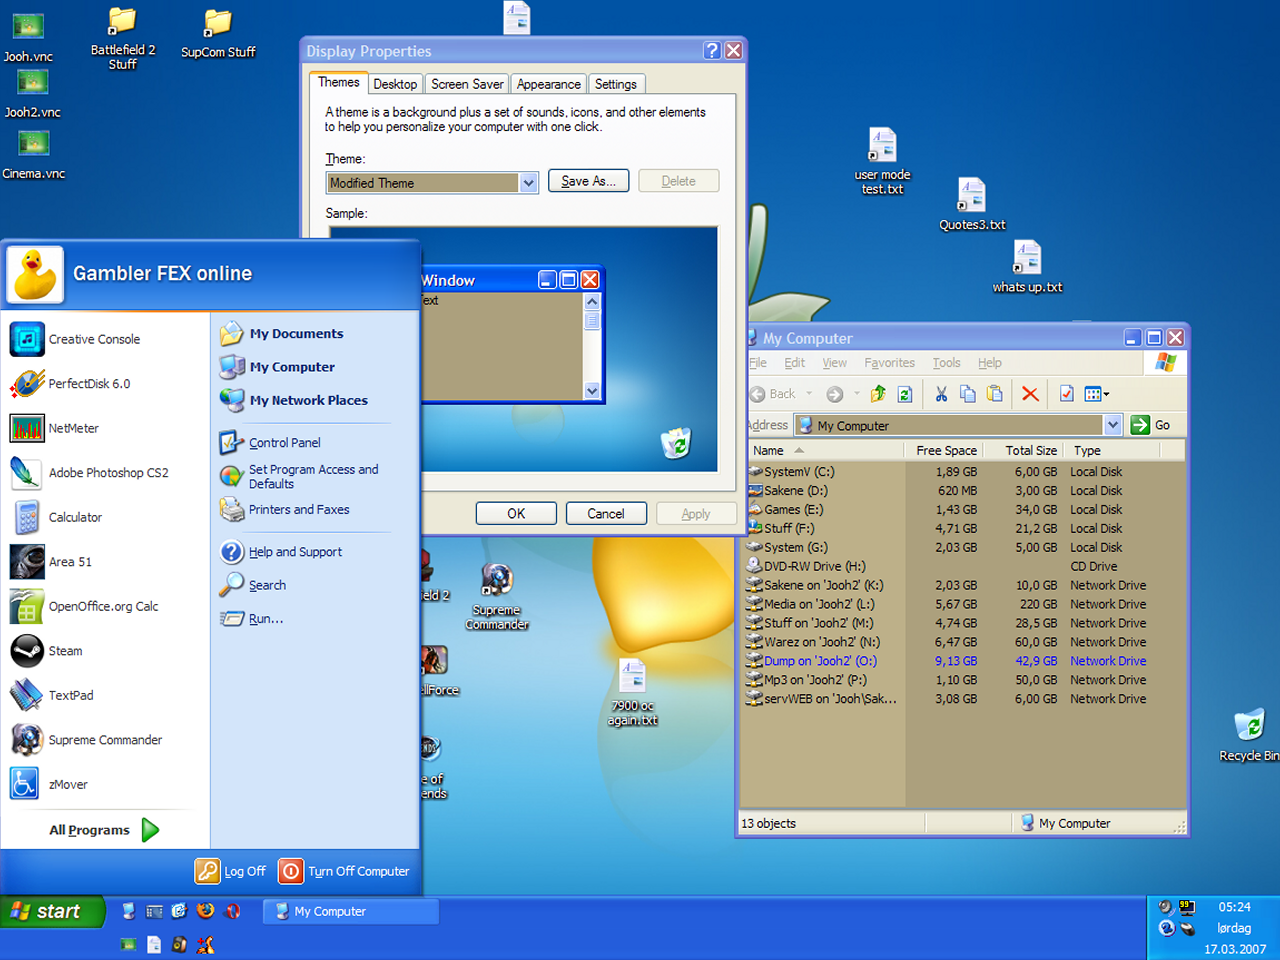Click the Up folder icon in My Computer toolbar
This screenshot has height=960, width=1280.
point(878,394)
